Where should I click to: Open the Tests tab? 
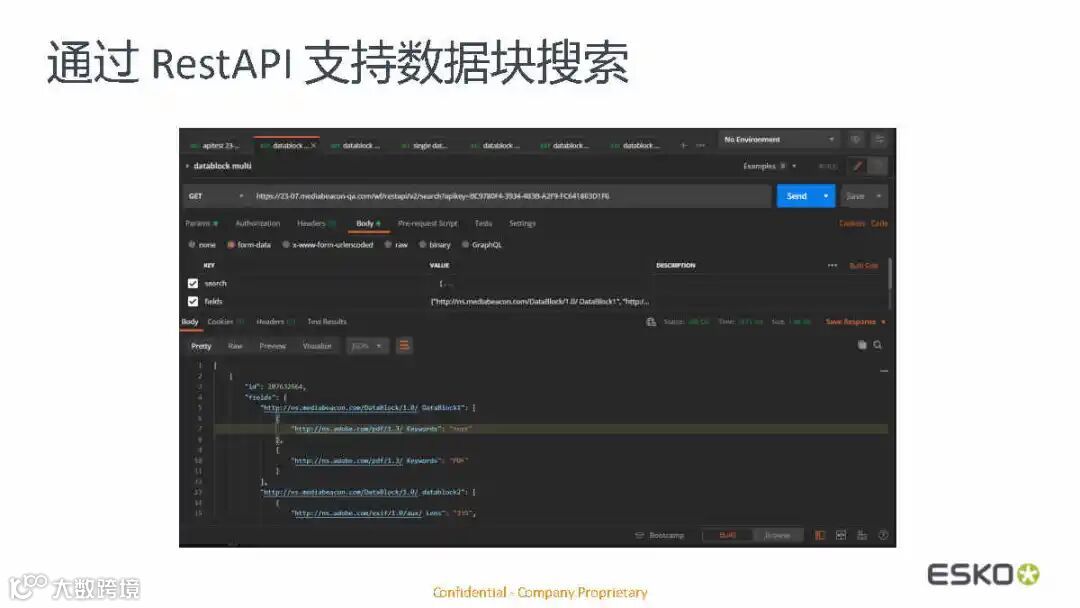(x=484, y=224)
